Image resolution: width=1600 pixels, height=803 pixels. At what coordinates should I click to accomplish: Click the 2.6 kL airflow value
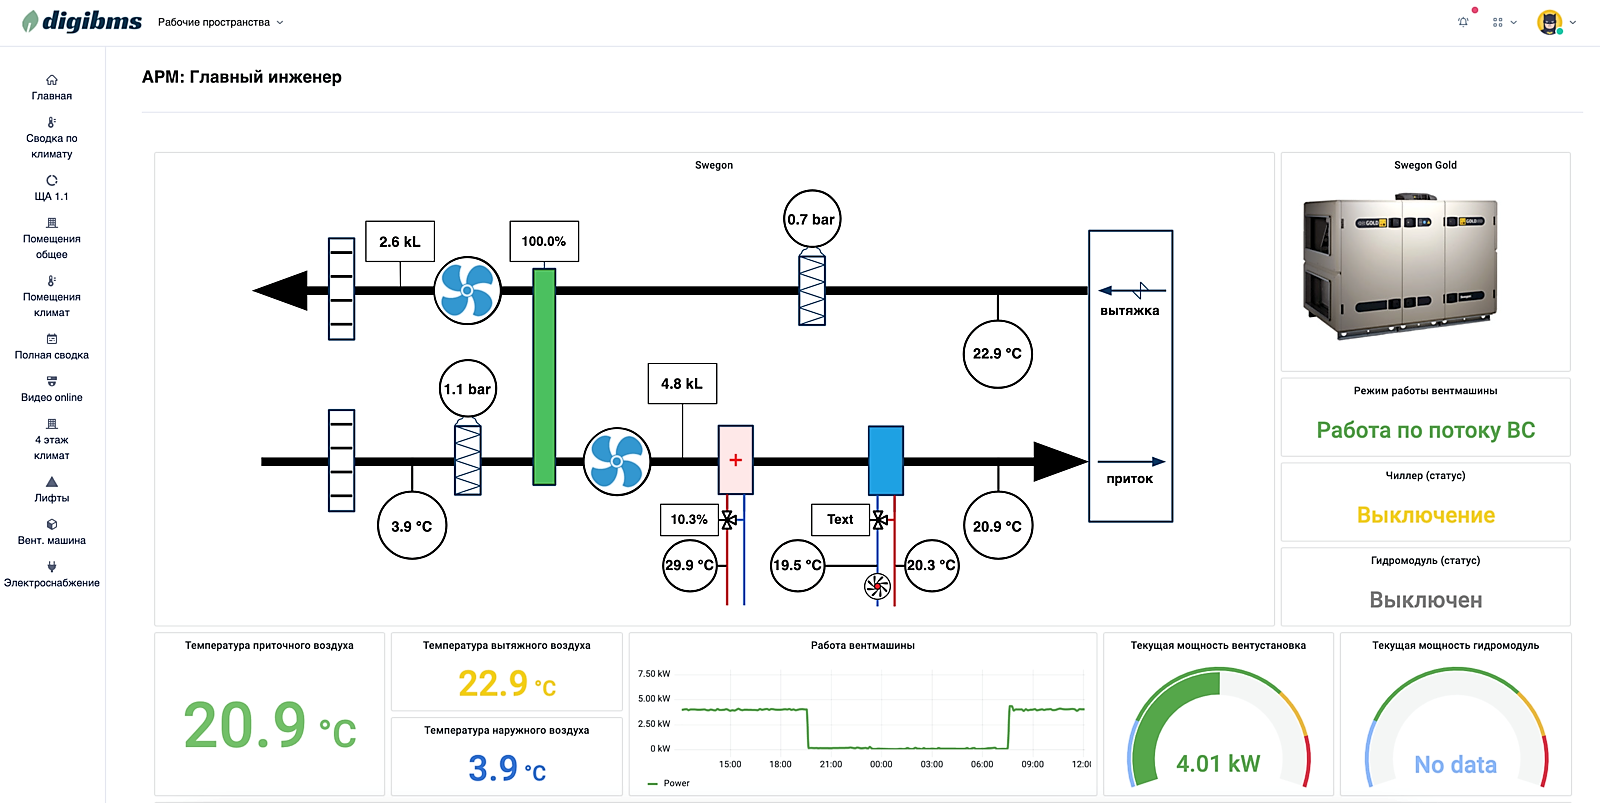pos(400,241)
